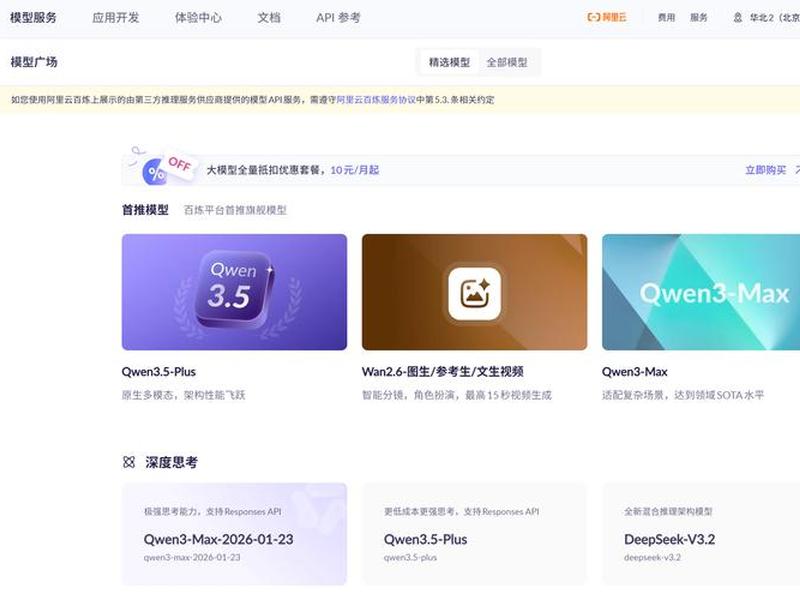800x600 pixels.
Task: Open the Qwen3-Max teal banner thumbnail
Action: pos(701,292)
